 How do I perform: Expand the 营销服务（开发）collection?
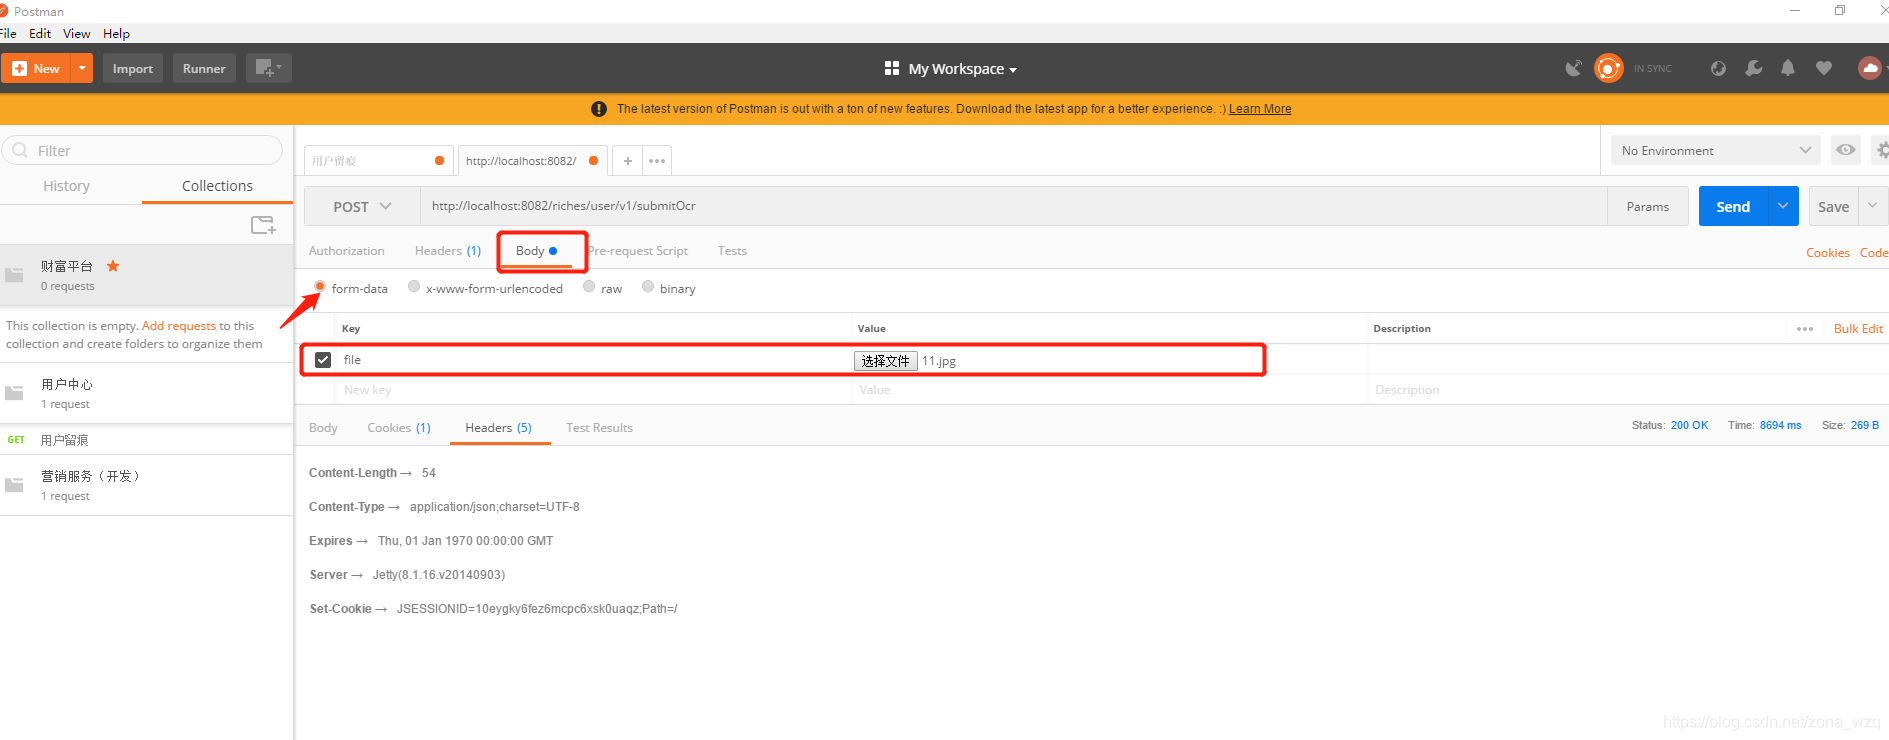click(146, 485)
